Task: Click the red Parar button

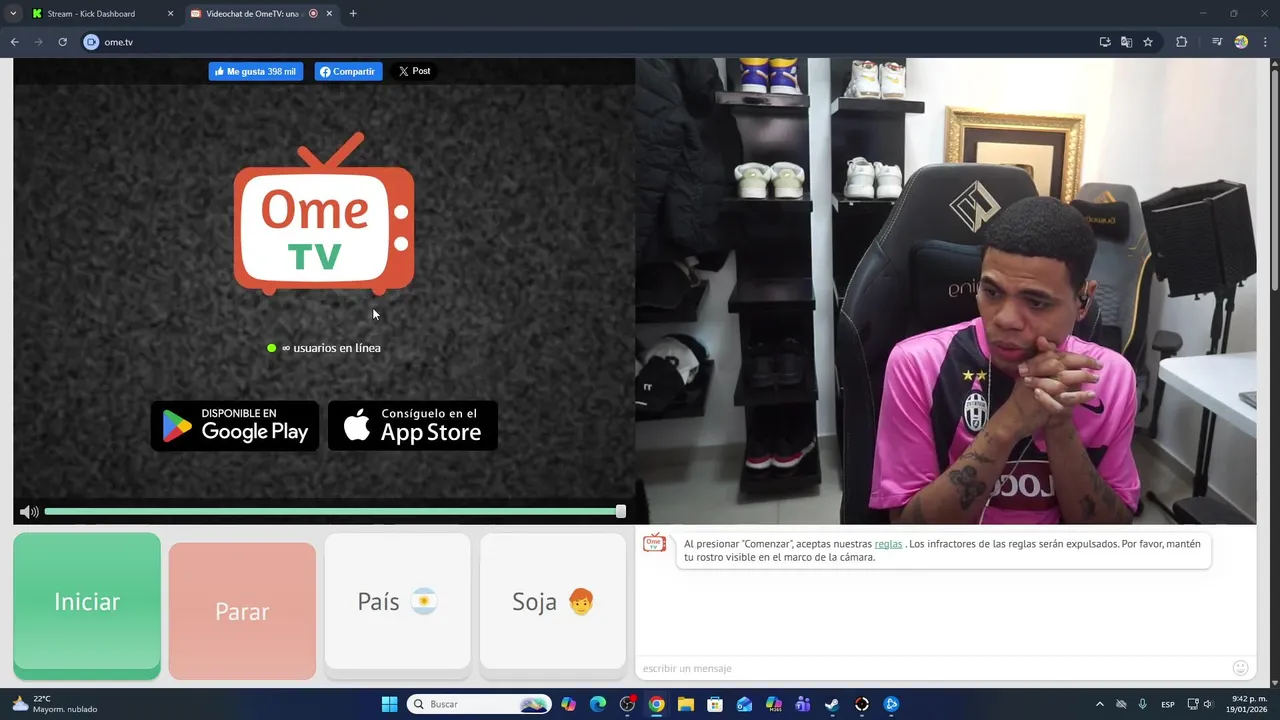Action: tap(242, 611)
